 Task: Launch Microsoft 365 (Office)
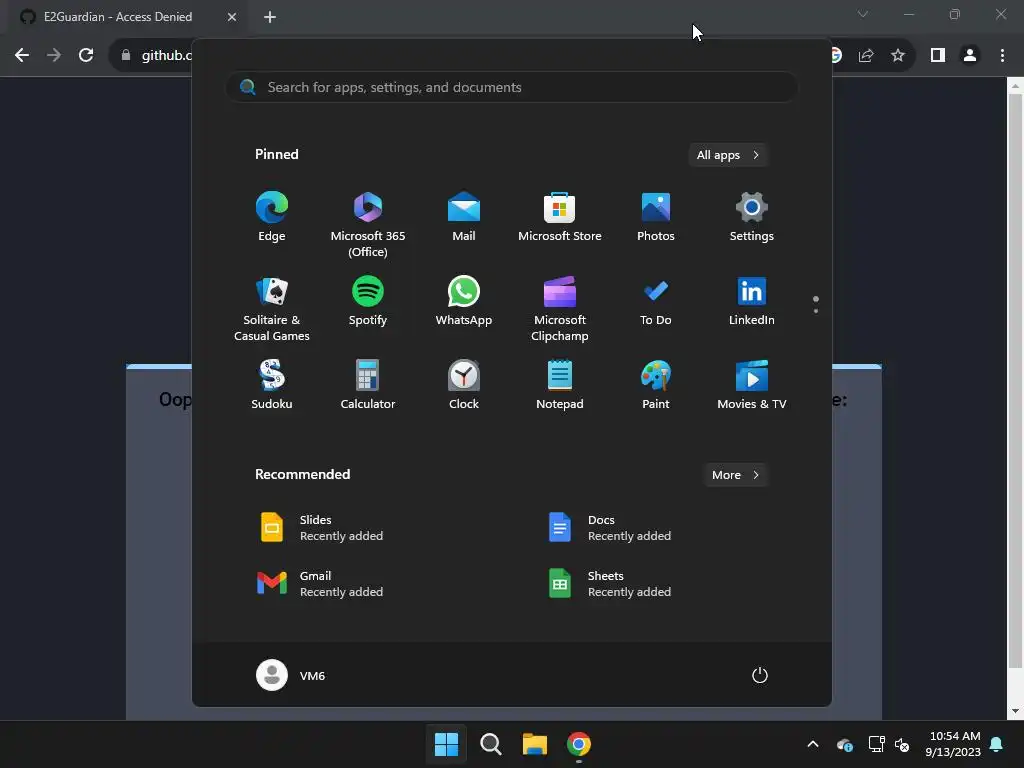368,224
